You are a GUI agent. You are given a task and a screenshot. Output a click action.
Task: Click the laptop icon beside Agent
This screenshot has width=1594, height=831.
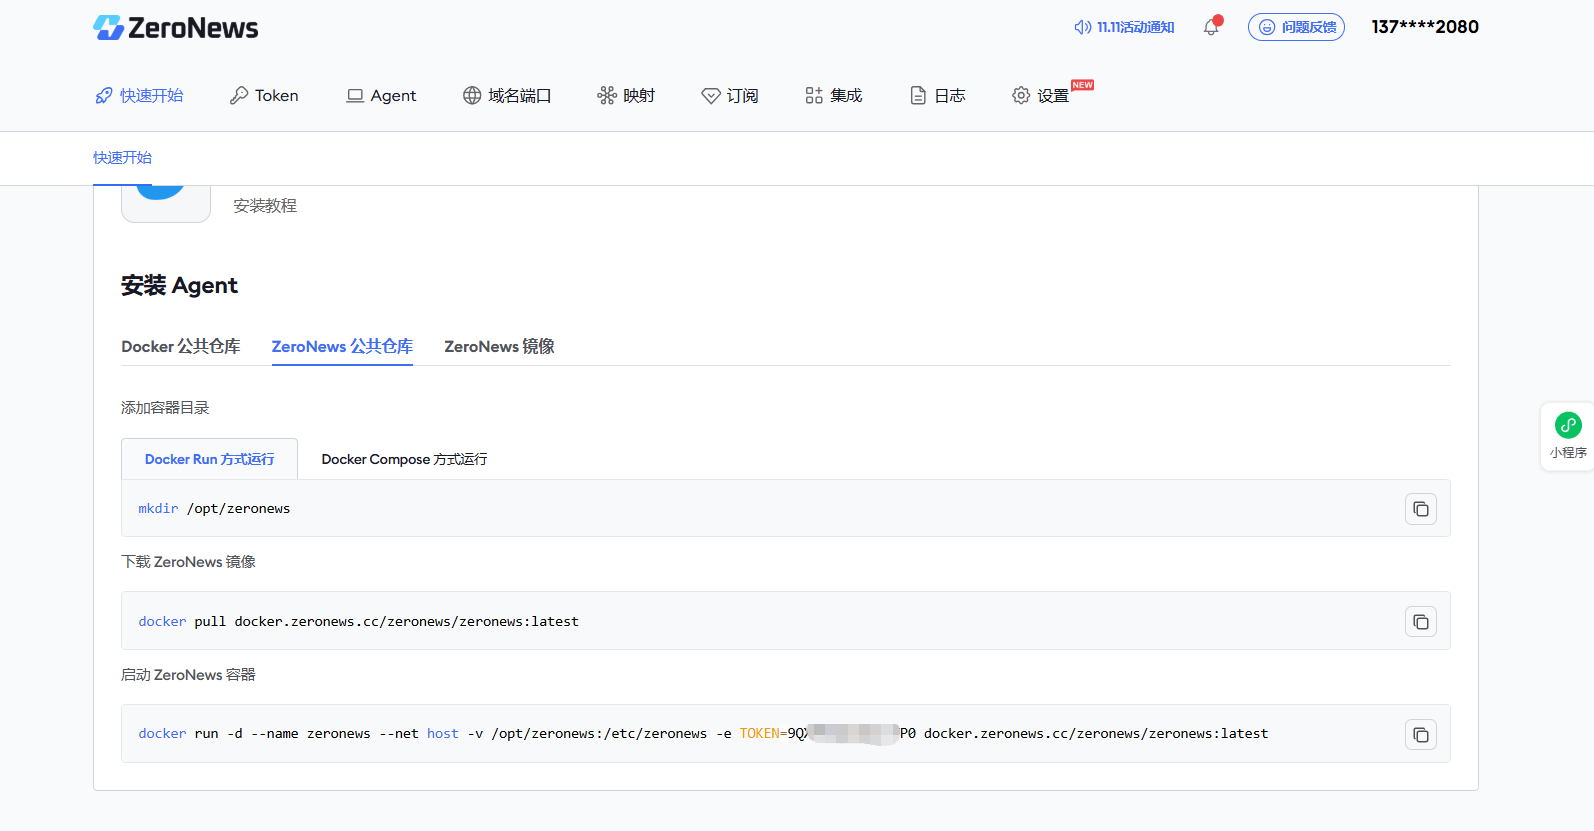pyautogui.click(x=355, y=95)
